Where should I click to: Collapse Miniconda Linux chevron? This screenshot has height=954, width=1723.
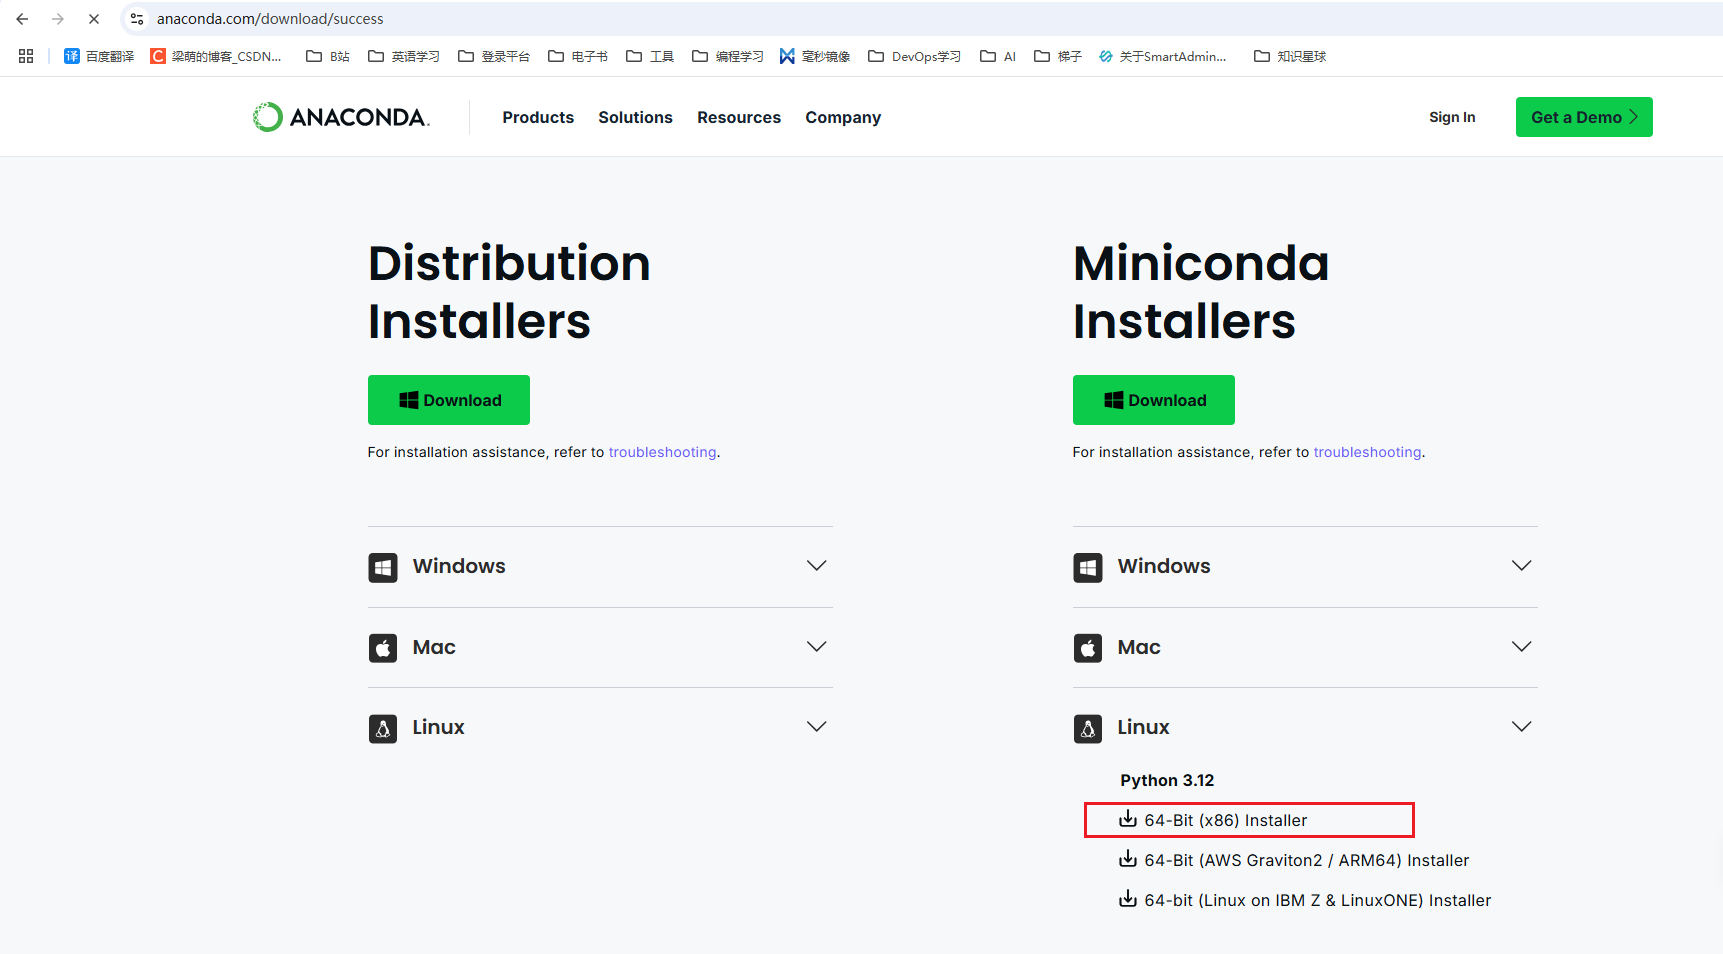[1522, 727]
